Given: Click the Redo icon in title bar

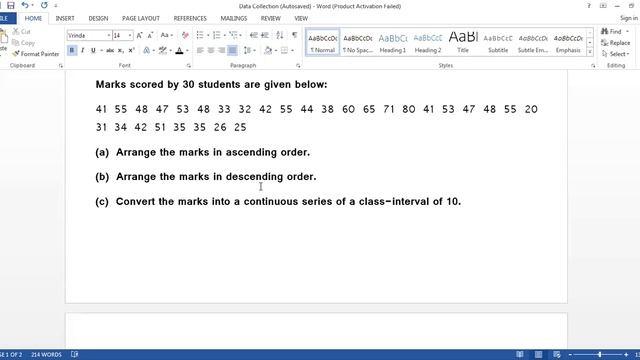Looking at the screenshot, I should 44,5.
